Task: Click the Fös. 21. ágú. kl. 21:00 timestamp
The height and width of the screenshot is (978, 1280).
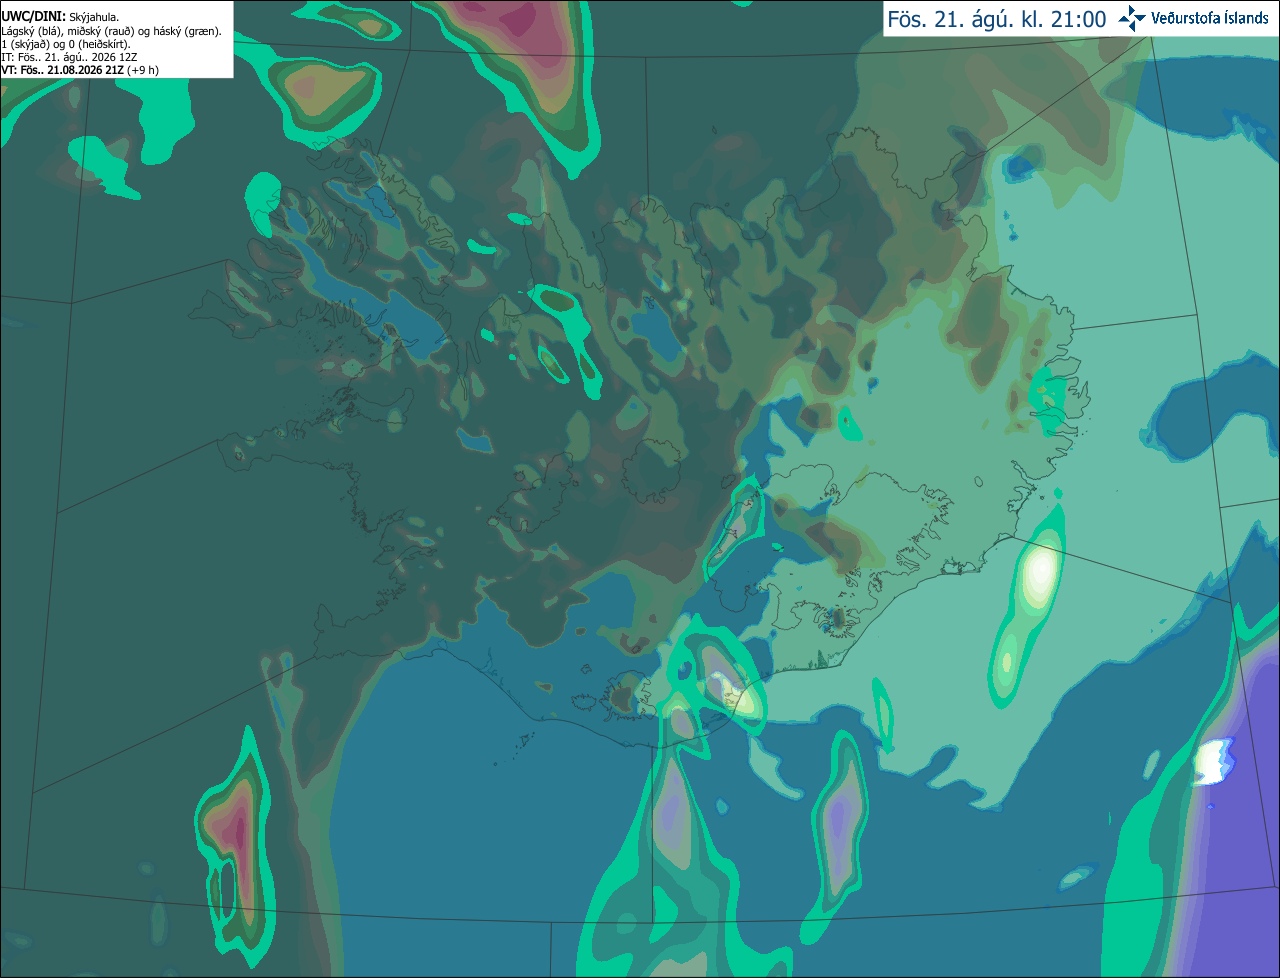Action: pos(997,19)
